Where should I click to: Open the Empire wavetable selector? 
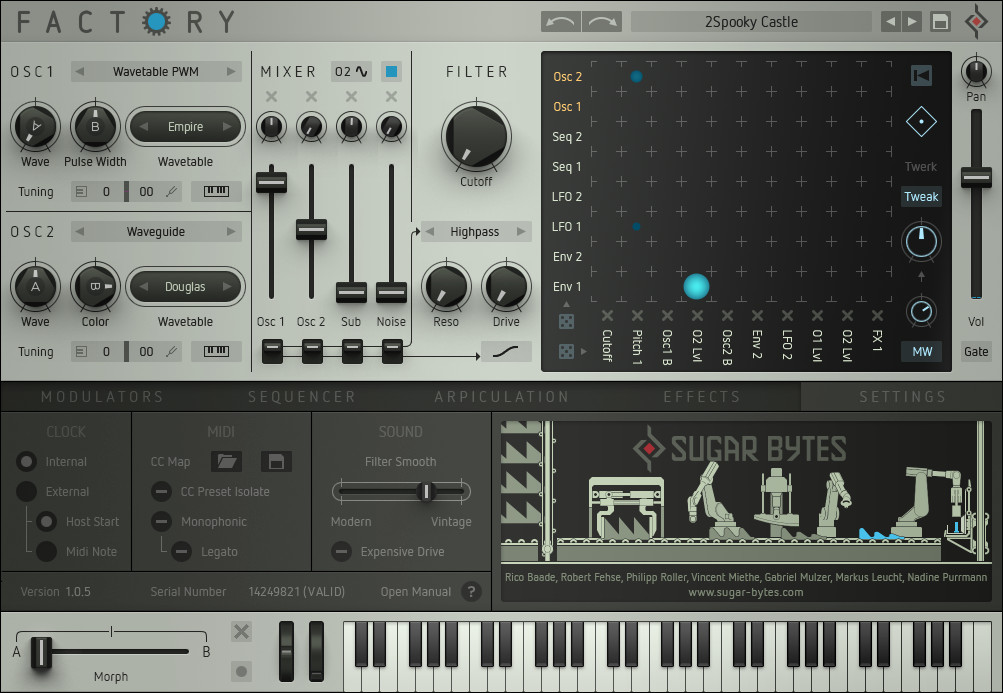[186, 127]
